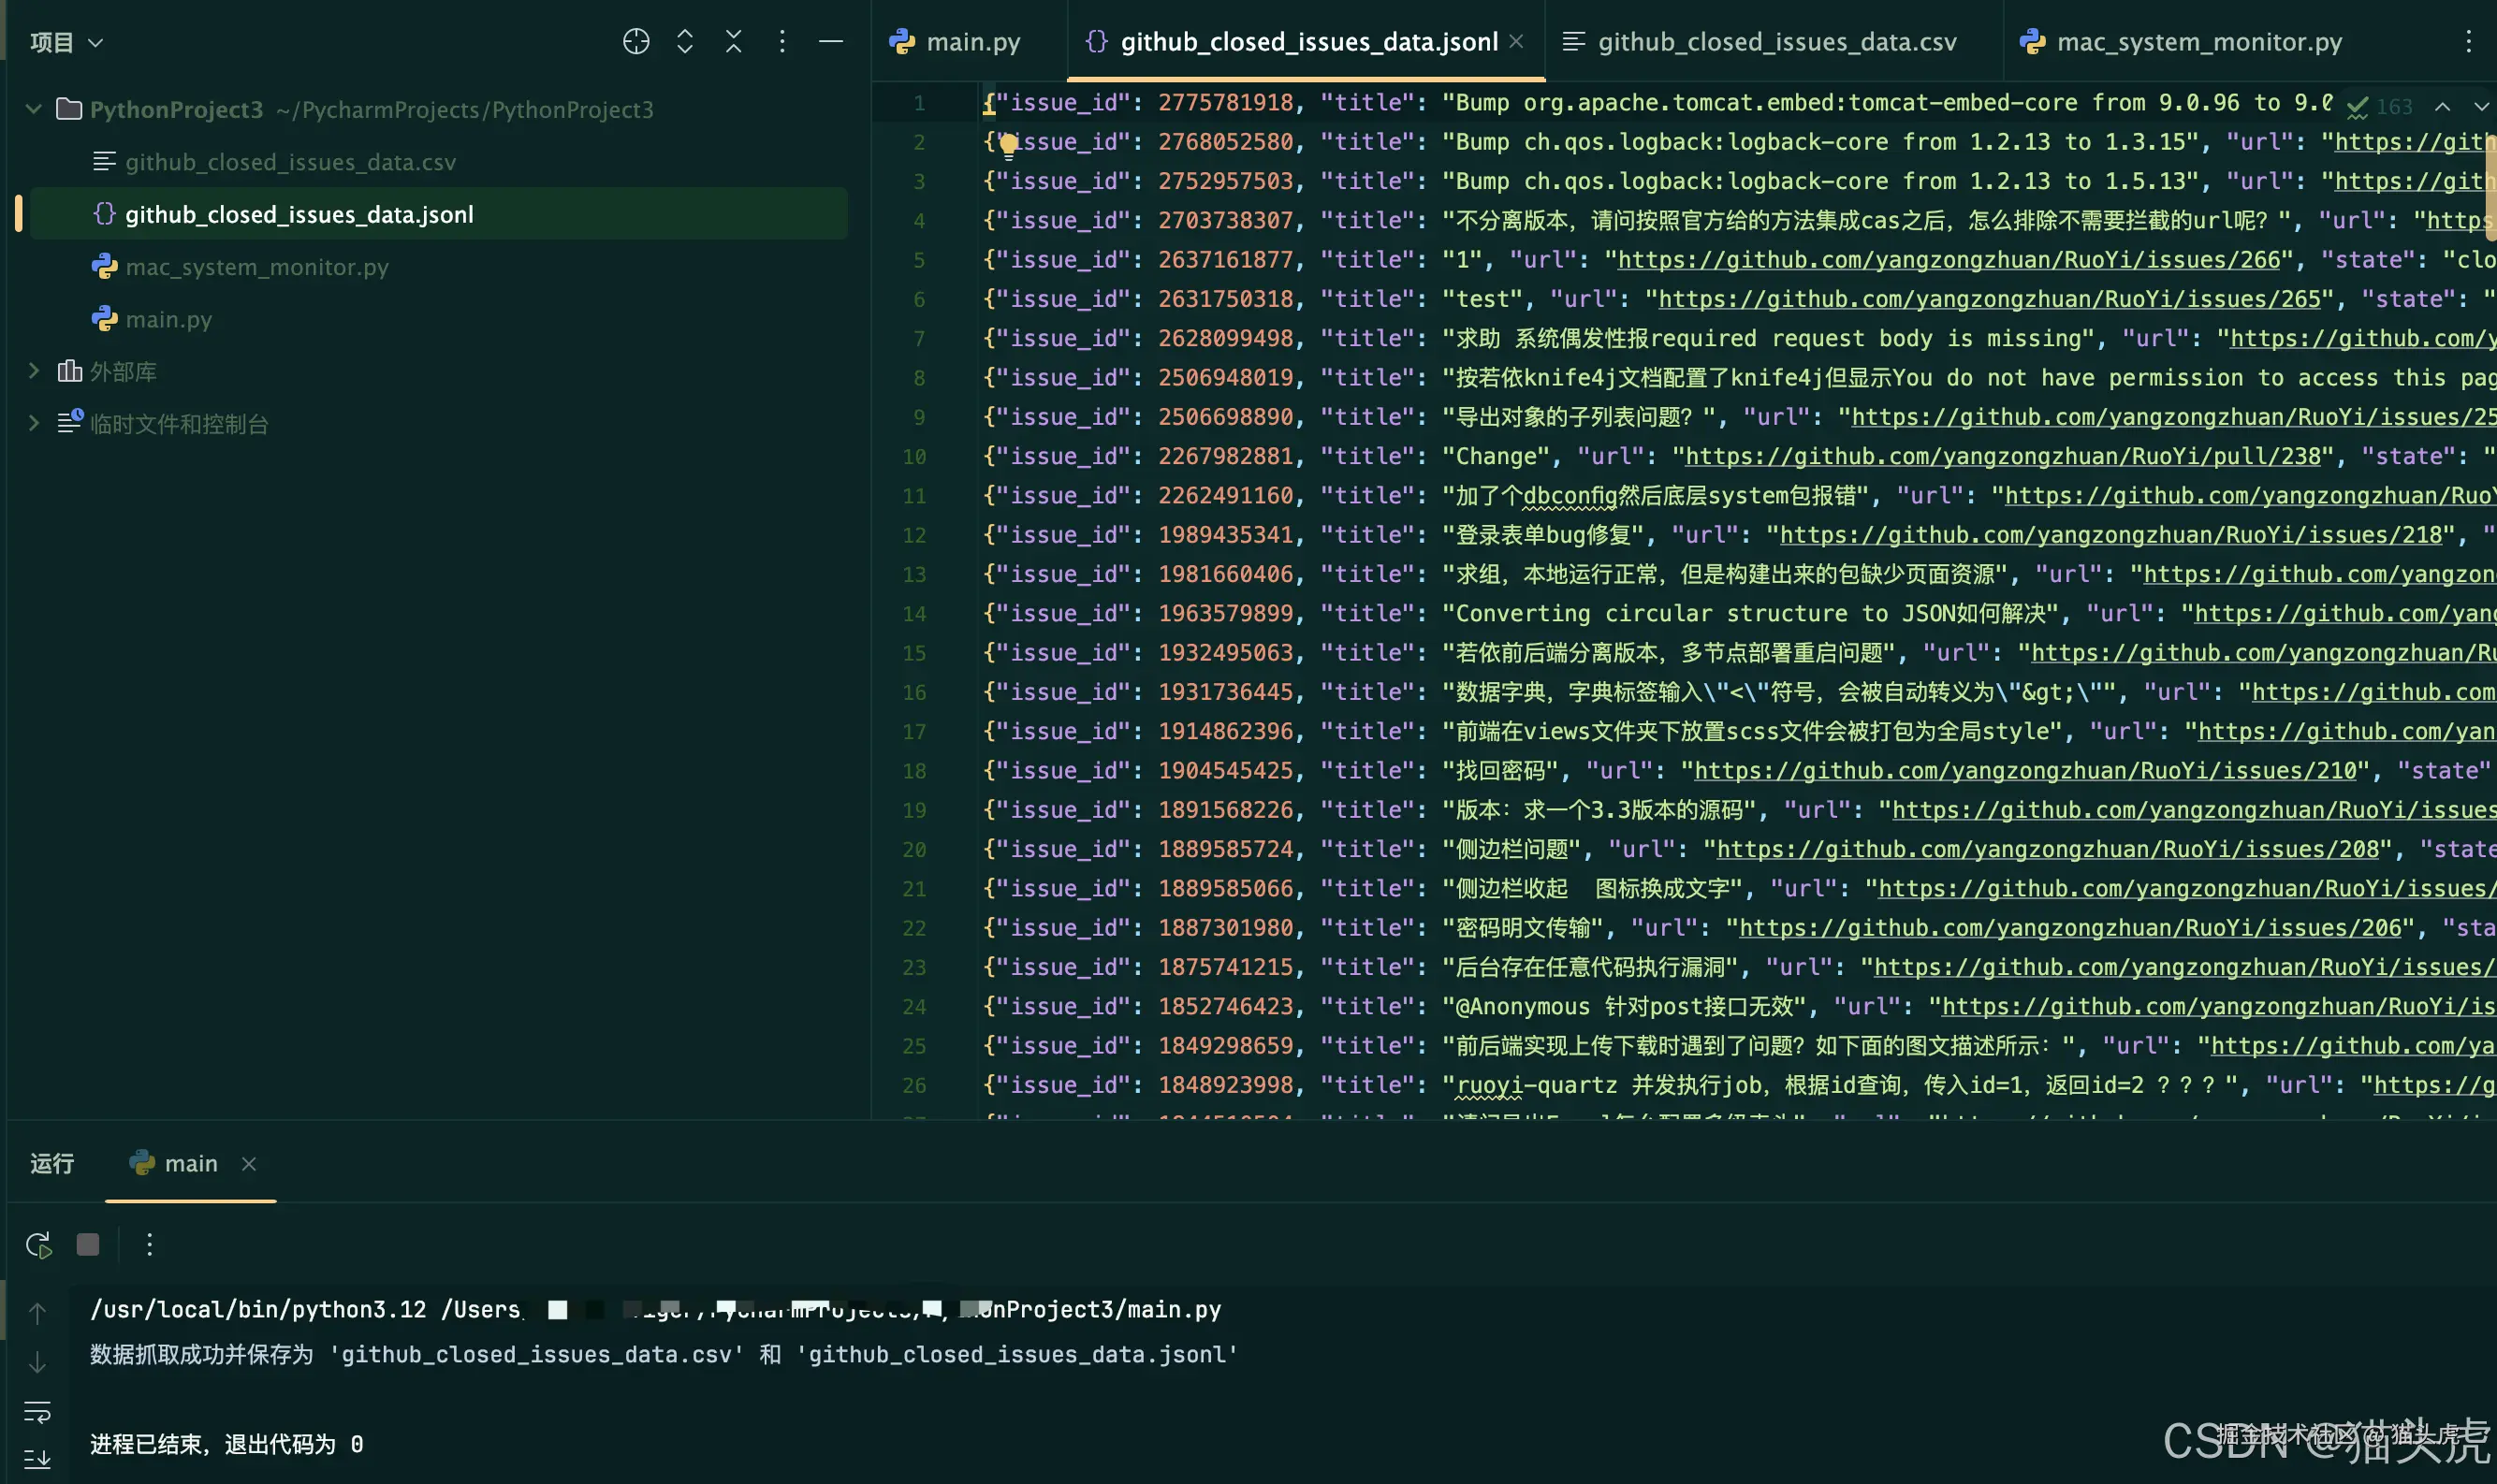
Task: Hide the project tool window
Action: click(831, 41)
